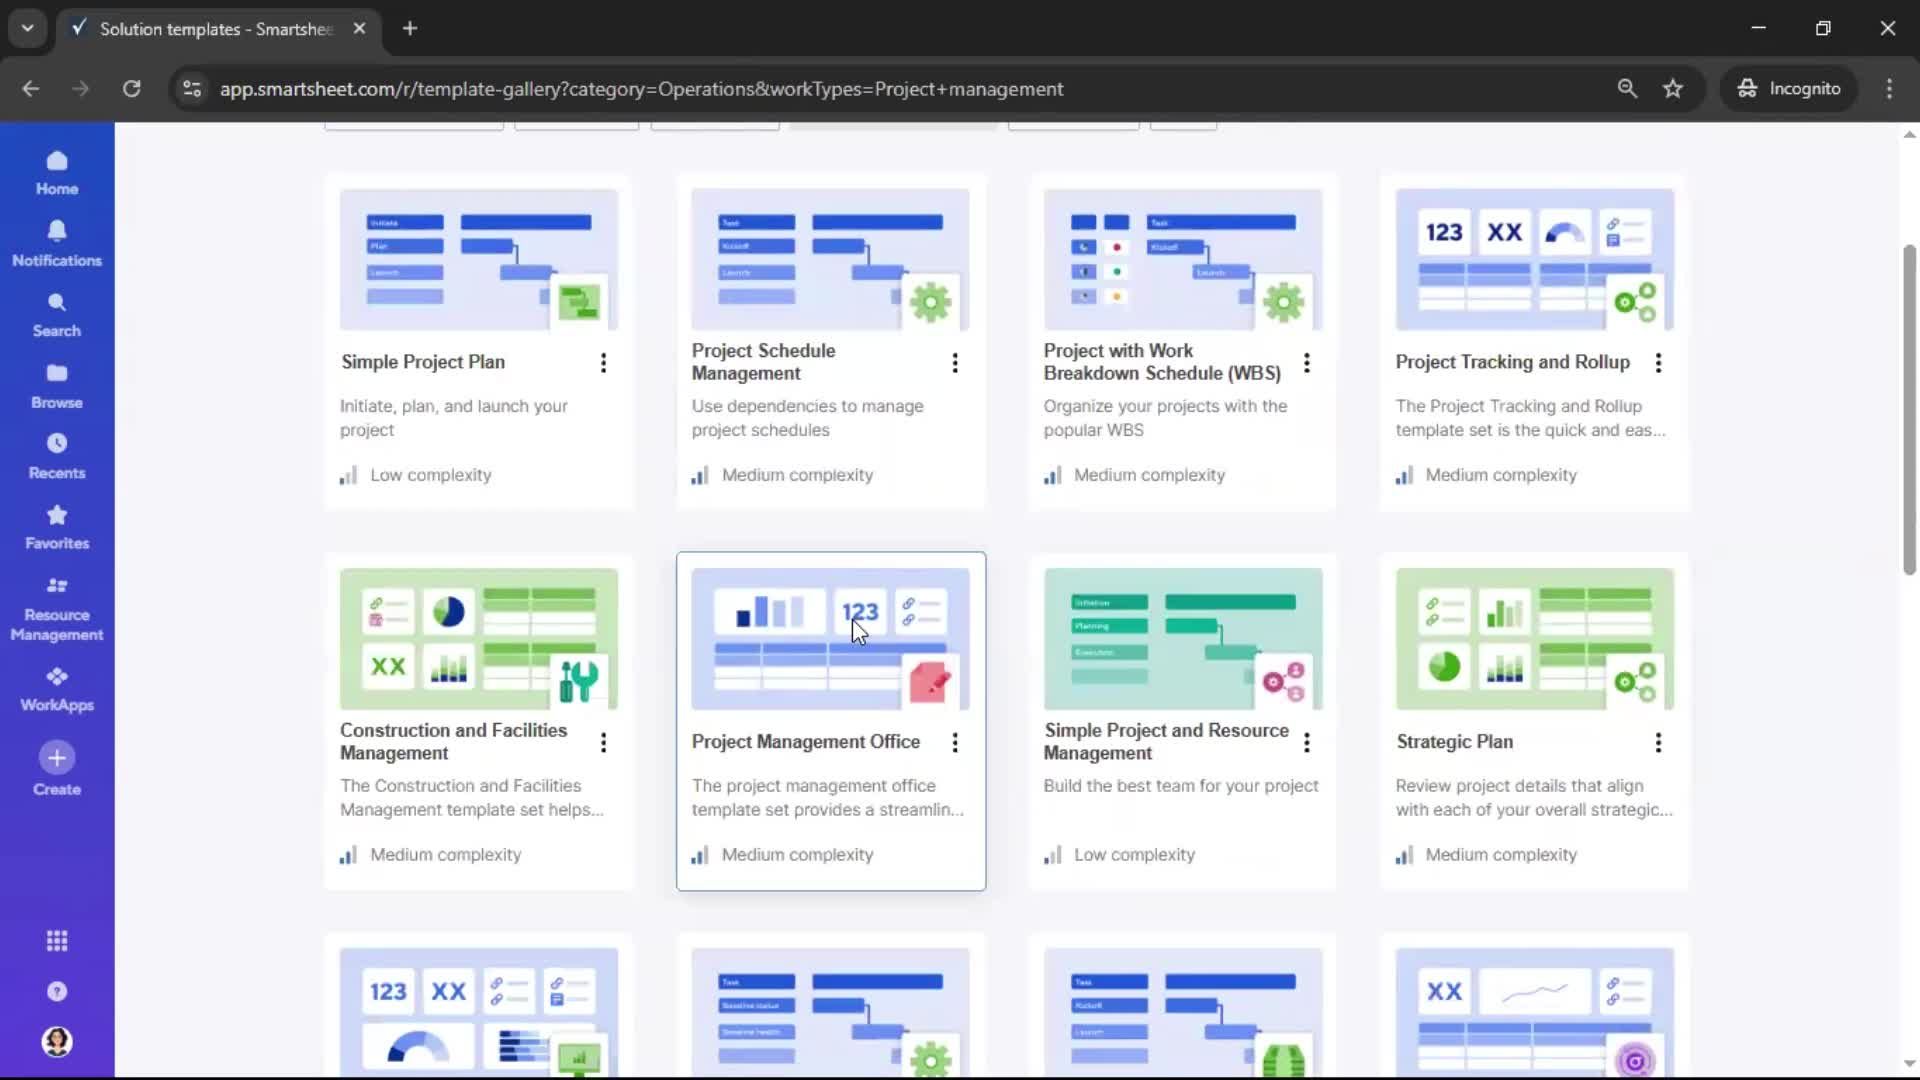Bookmark this page with the star icon

[x=1673, y=88]
